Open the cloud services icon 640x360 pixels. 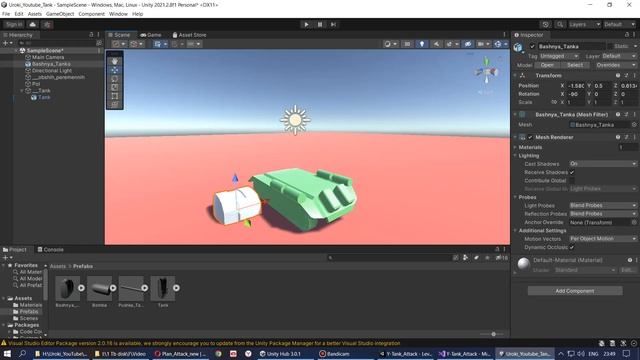pyautogui.click(x=33, y=24)
